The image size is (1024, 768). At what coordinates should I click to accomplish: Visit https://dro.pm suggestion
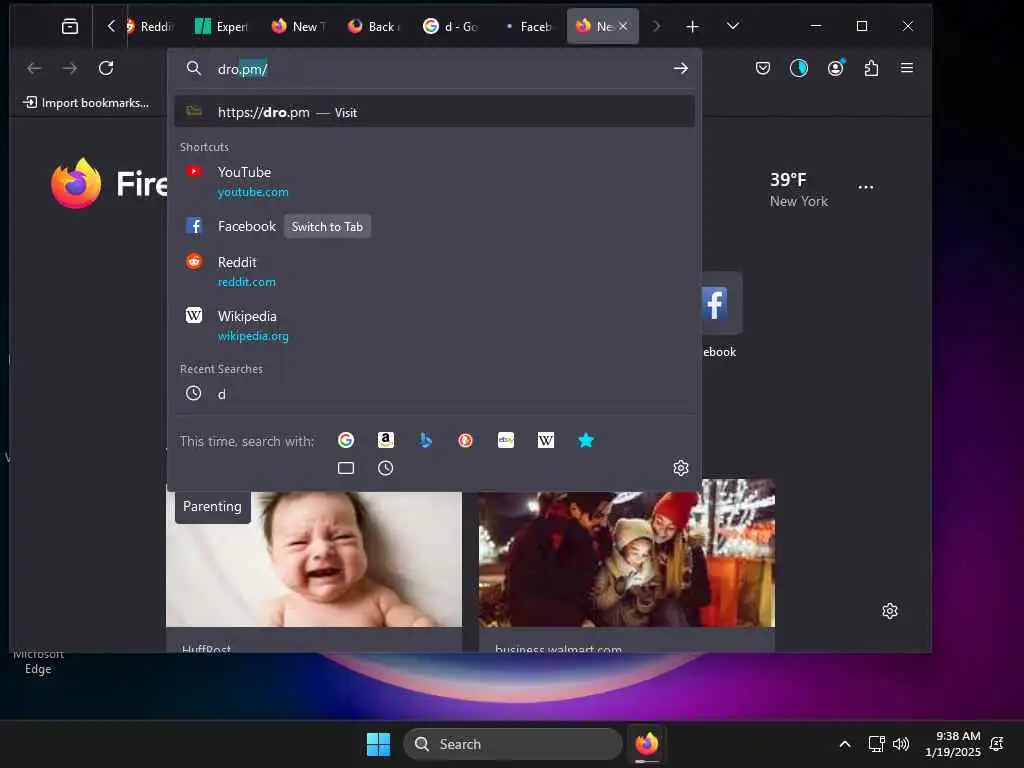click(x=434, y=112)
